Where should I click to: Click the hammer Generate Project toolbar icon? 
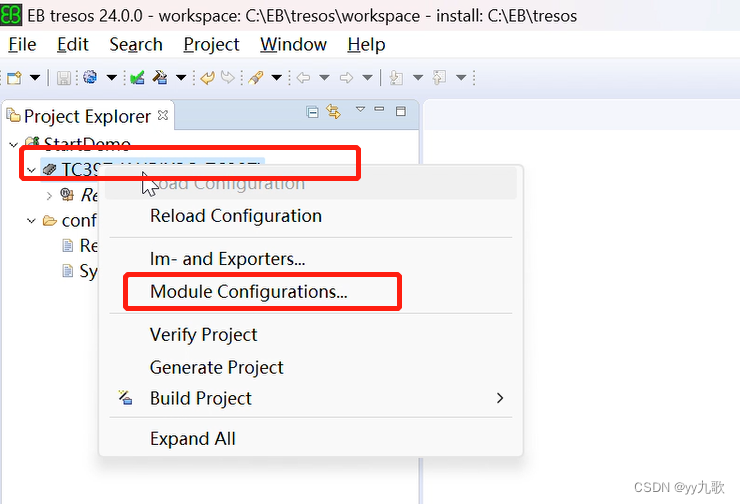click(x=160, y=77)
